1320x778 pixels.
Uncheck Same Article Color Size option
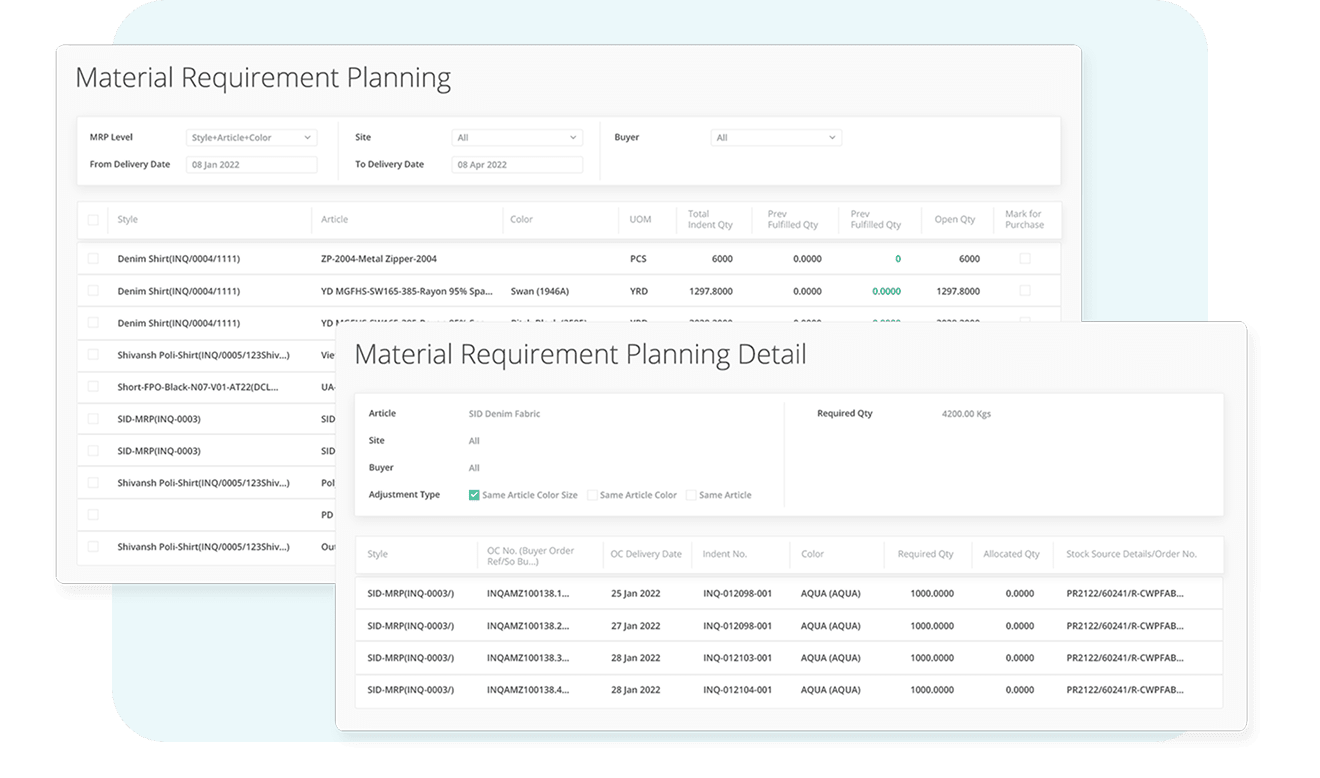pos(474,495)
